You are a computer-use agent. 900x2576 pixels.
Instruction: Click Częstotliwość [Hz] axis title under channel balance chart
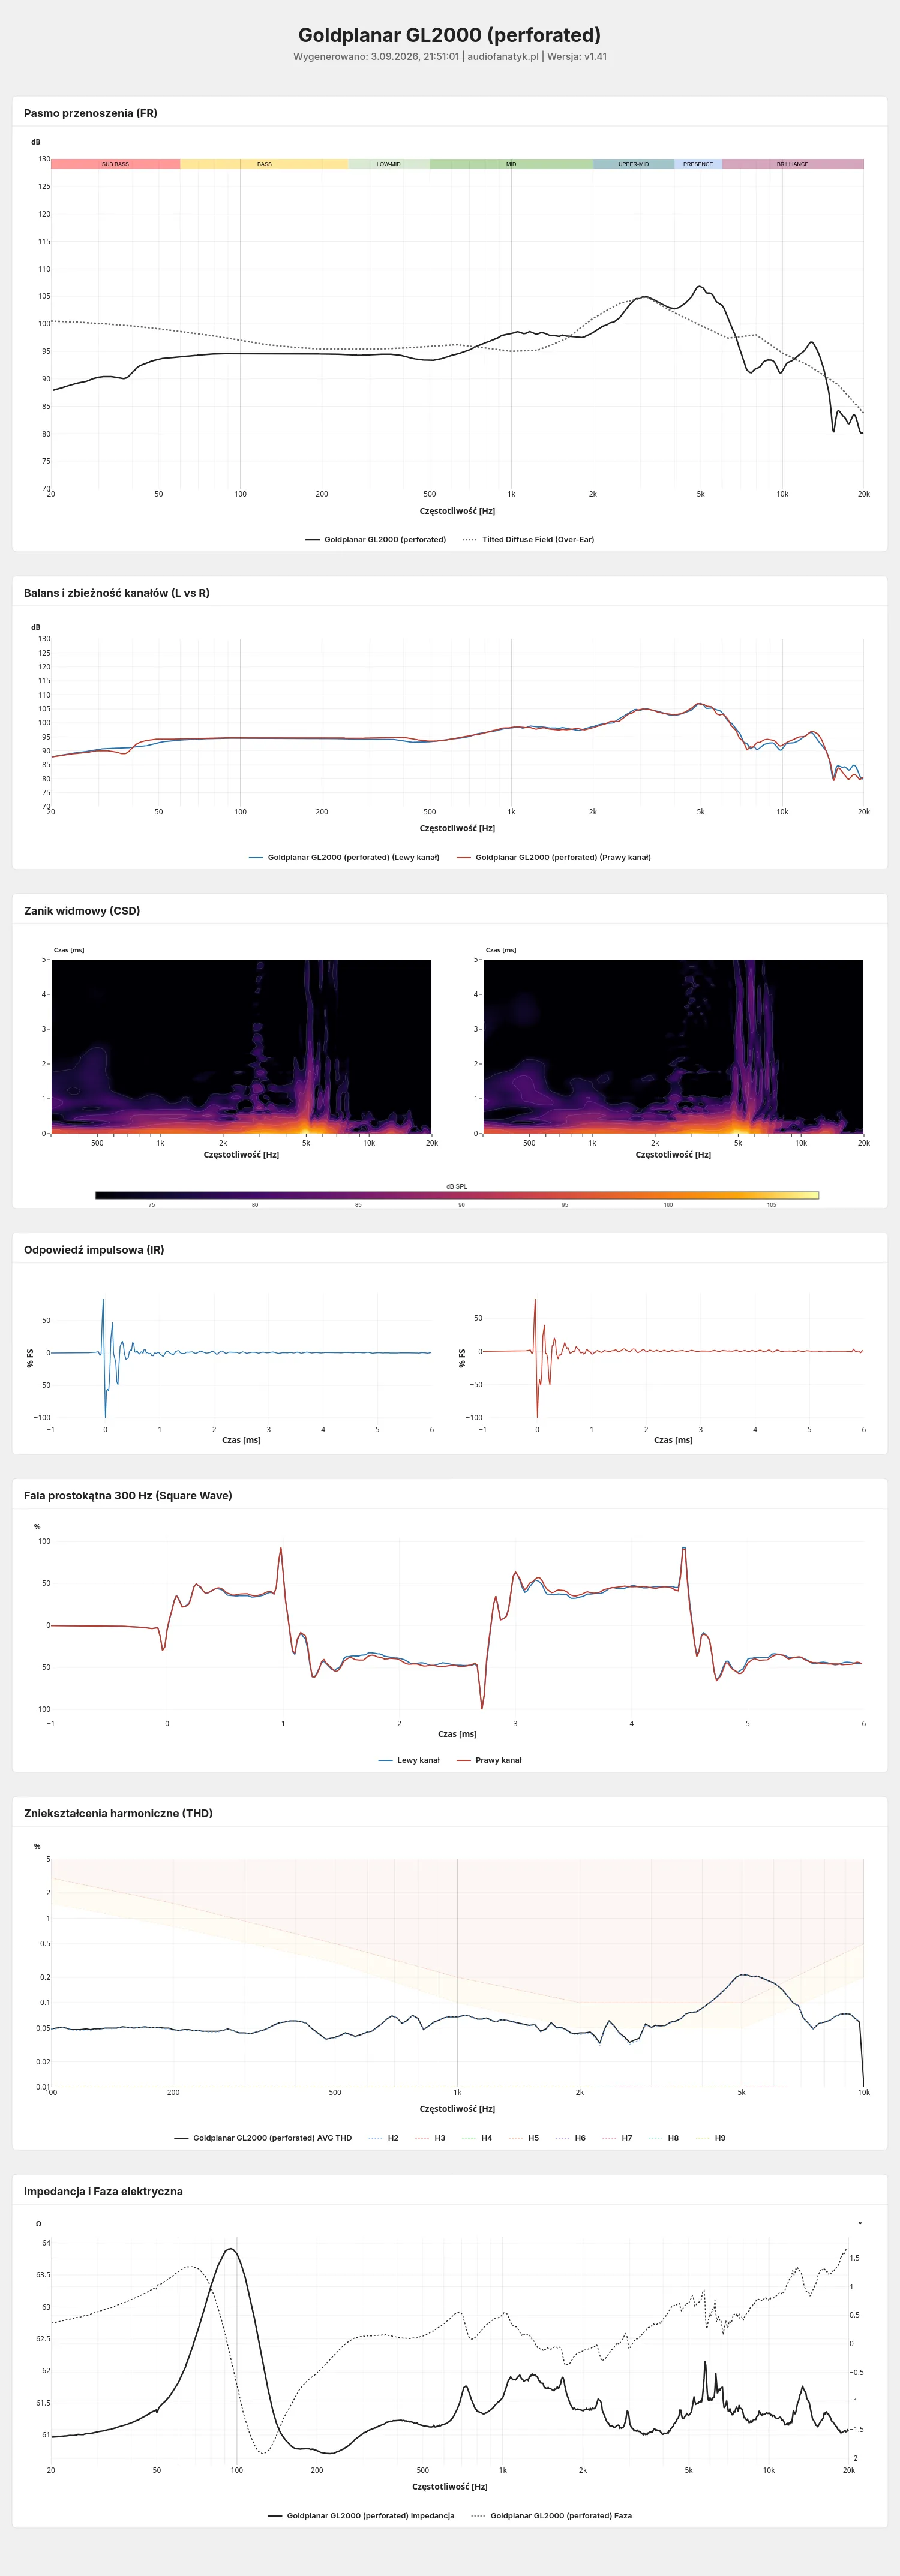coord(457,829)
